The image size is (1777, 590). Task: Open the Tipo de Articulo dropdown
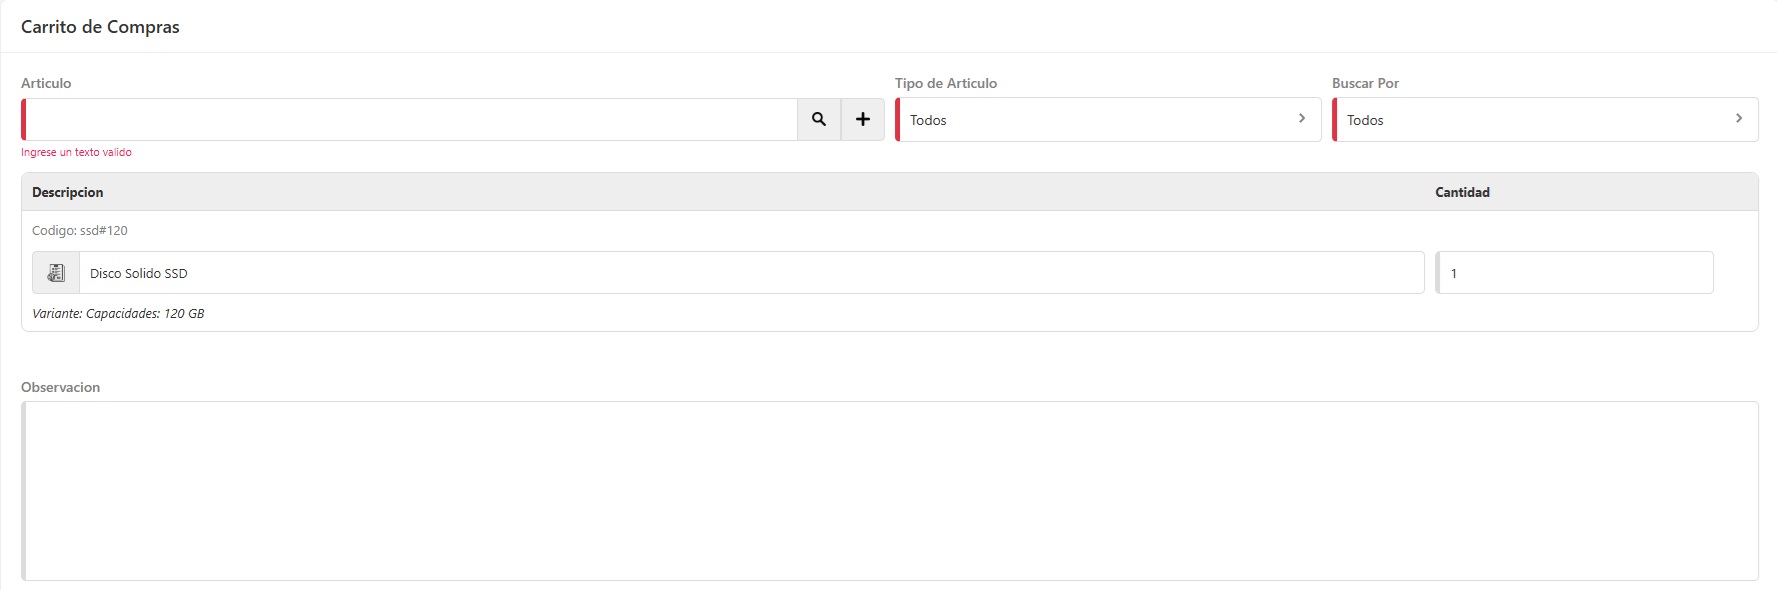(x=1100, y=120)
